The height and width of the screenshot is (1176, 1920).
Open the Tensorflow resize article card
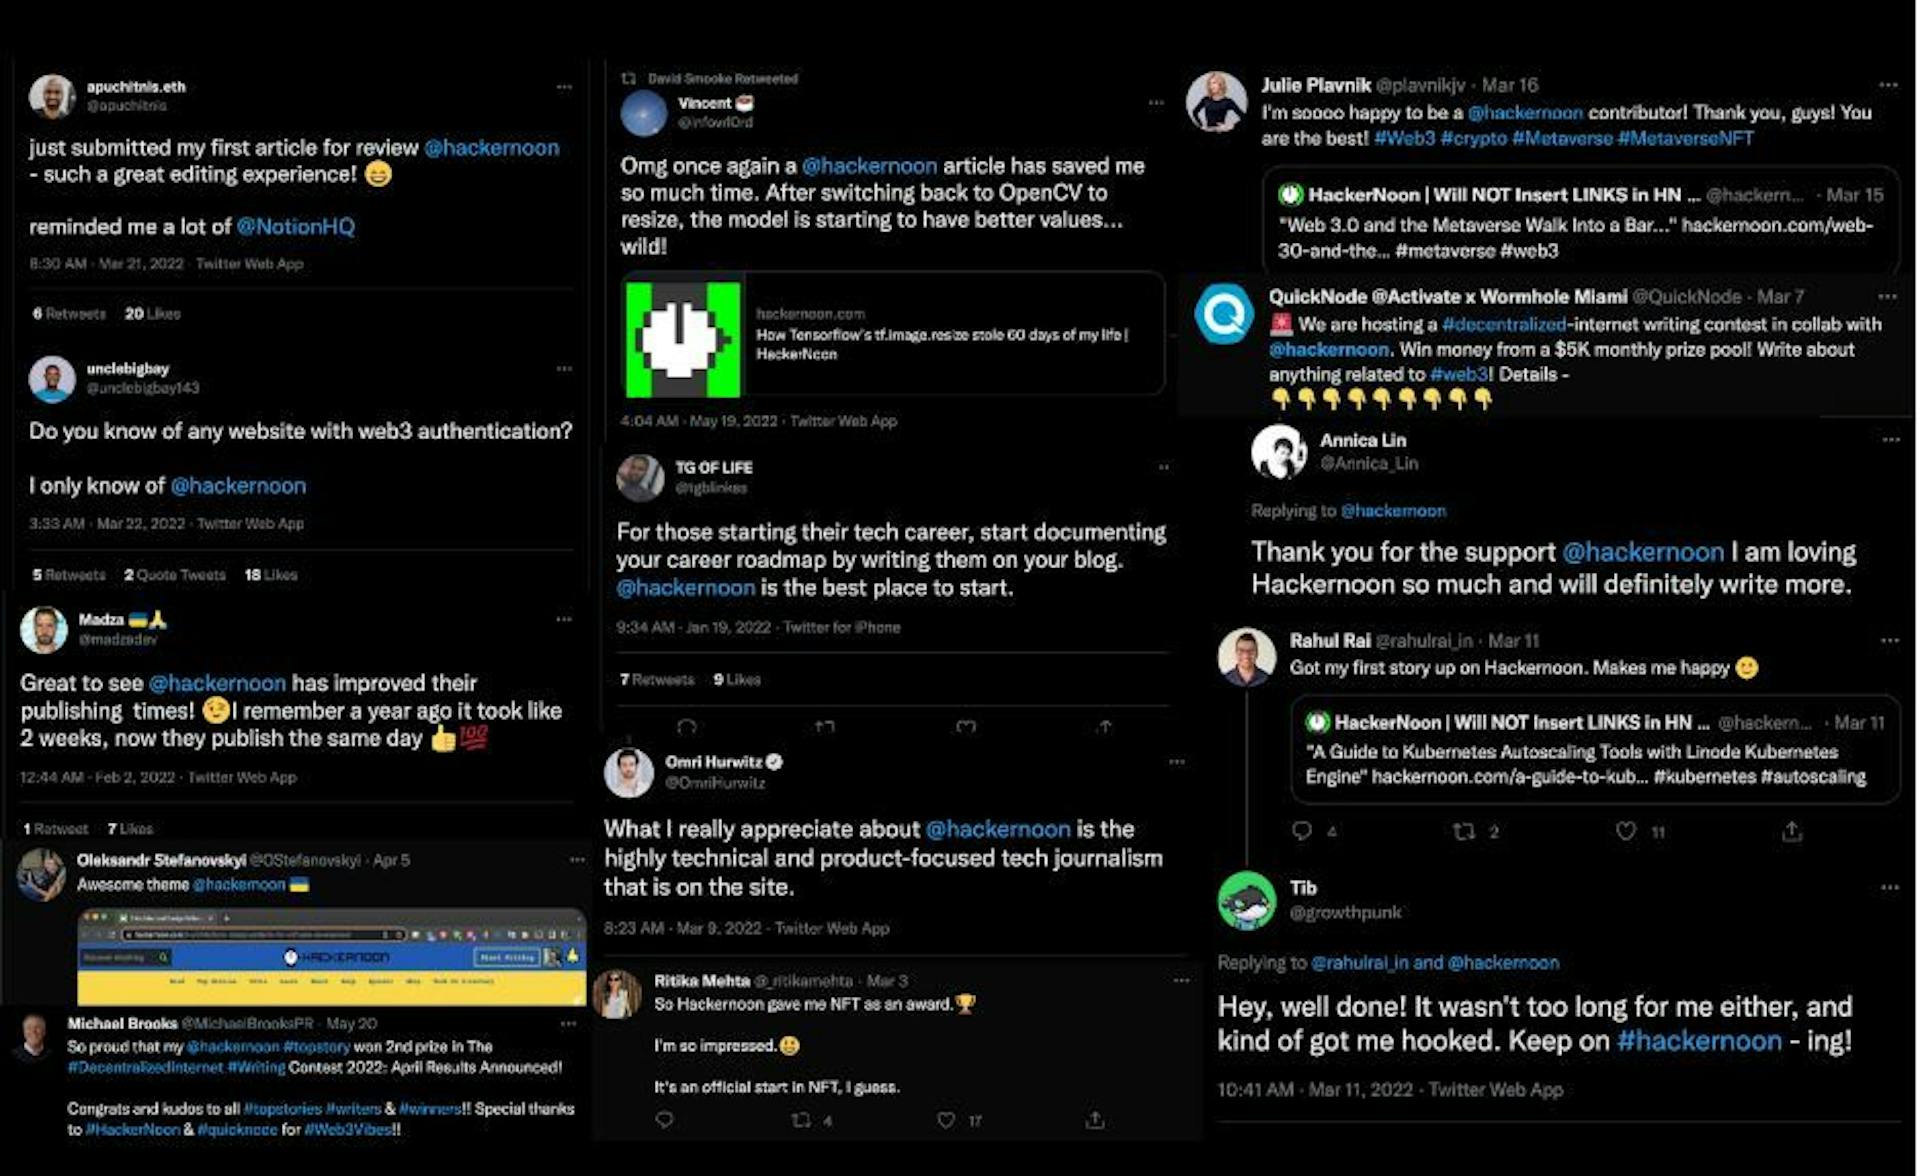(893, 335)
